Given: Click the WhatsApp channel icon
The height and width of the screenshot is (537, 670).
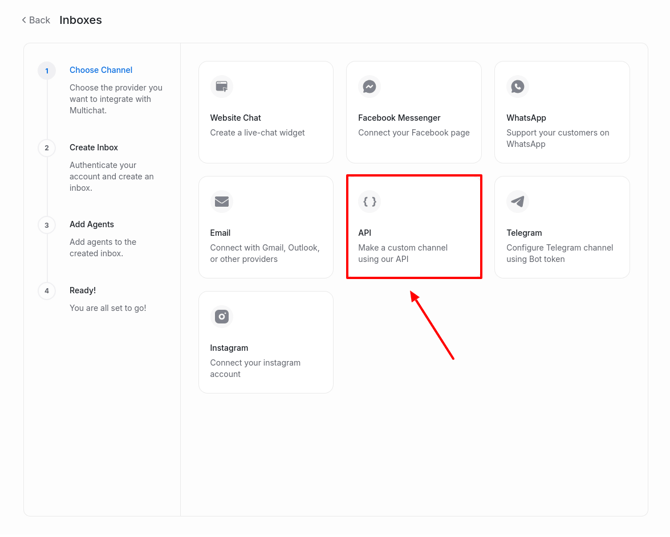Looking at the screenshot, I should tap(518, 87).
